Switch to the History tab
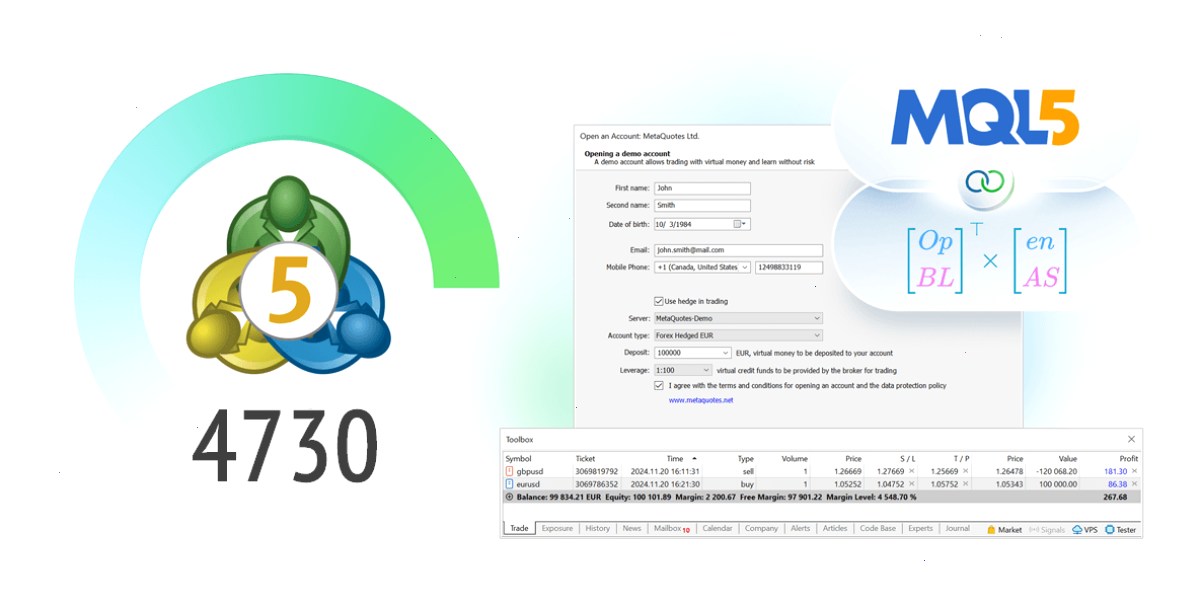 (x=597, y=529)
